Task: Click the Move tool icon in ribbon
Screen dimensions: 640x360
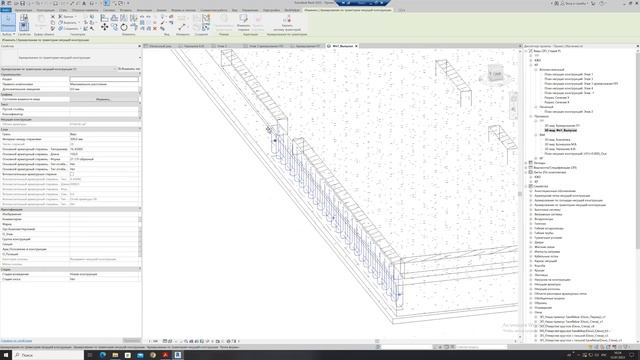Action: (x=104, y=27)
